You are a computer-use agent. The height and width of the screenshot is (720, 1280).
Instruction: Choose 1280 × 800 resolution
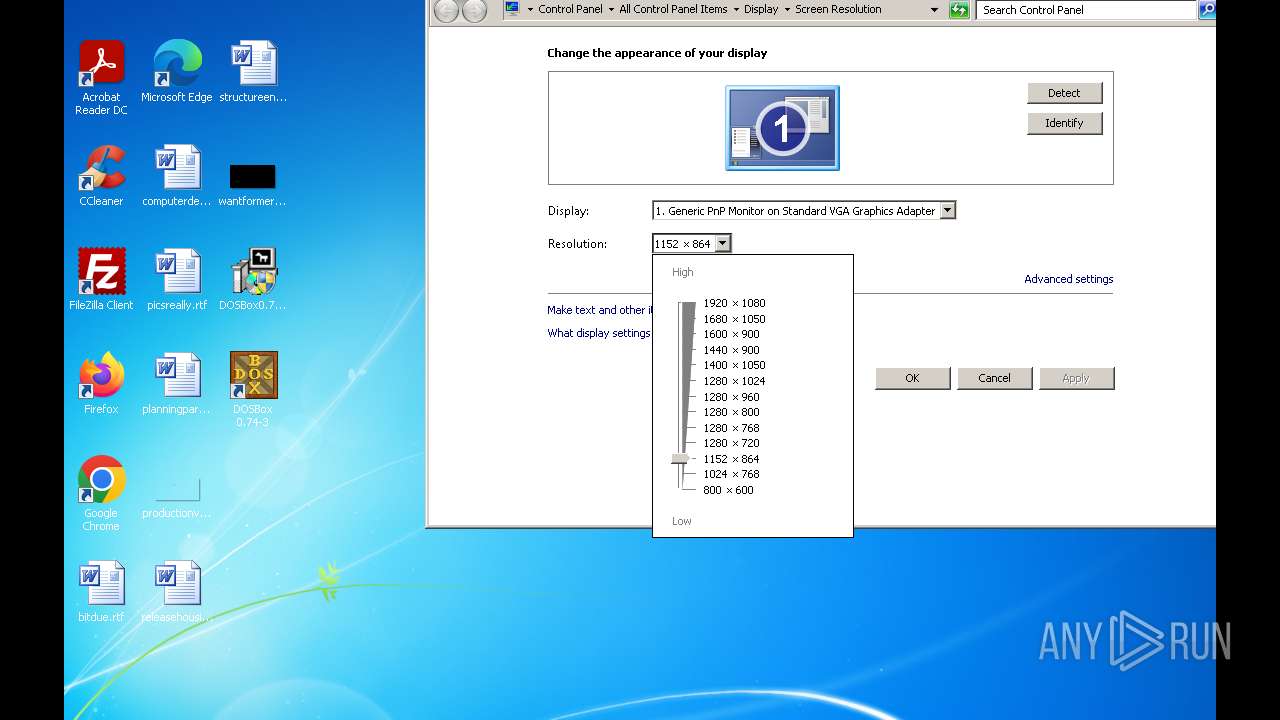(731, 412)
